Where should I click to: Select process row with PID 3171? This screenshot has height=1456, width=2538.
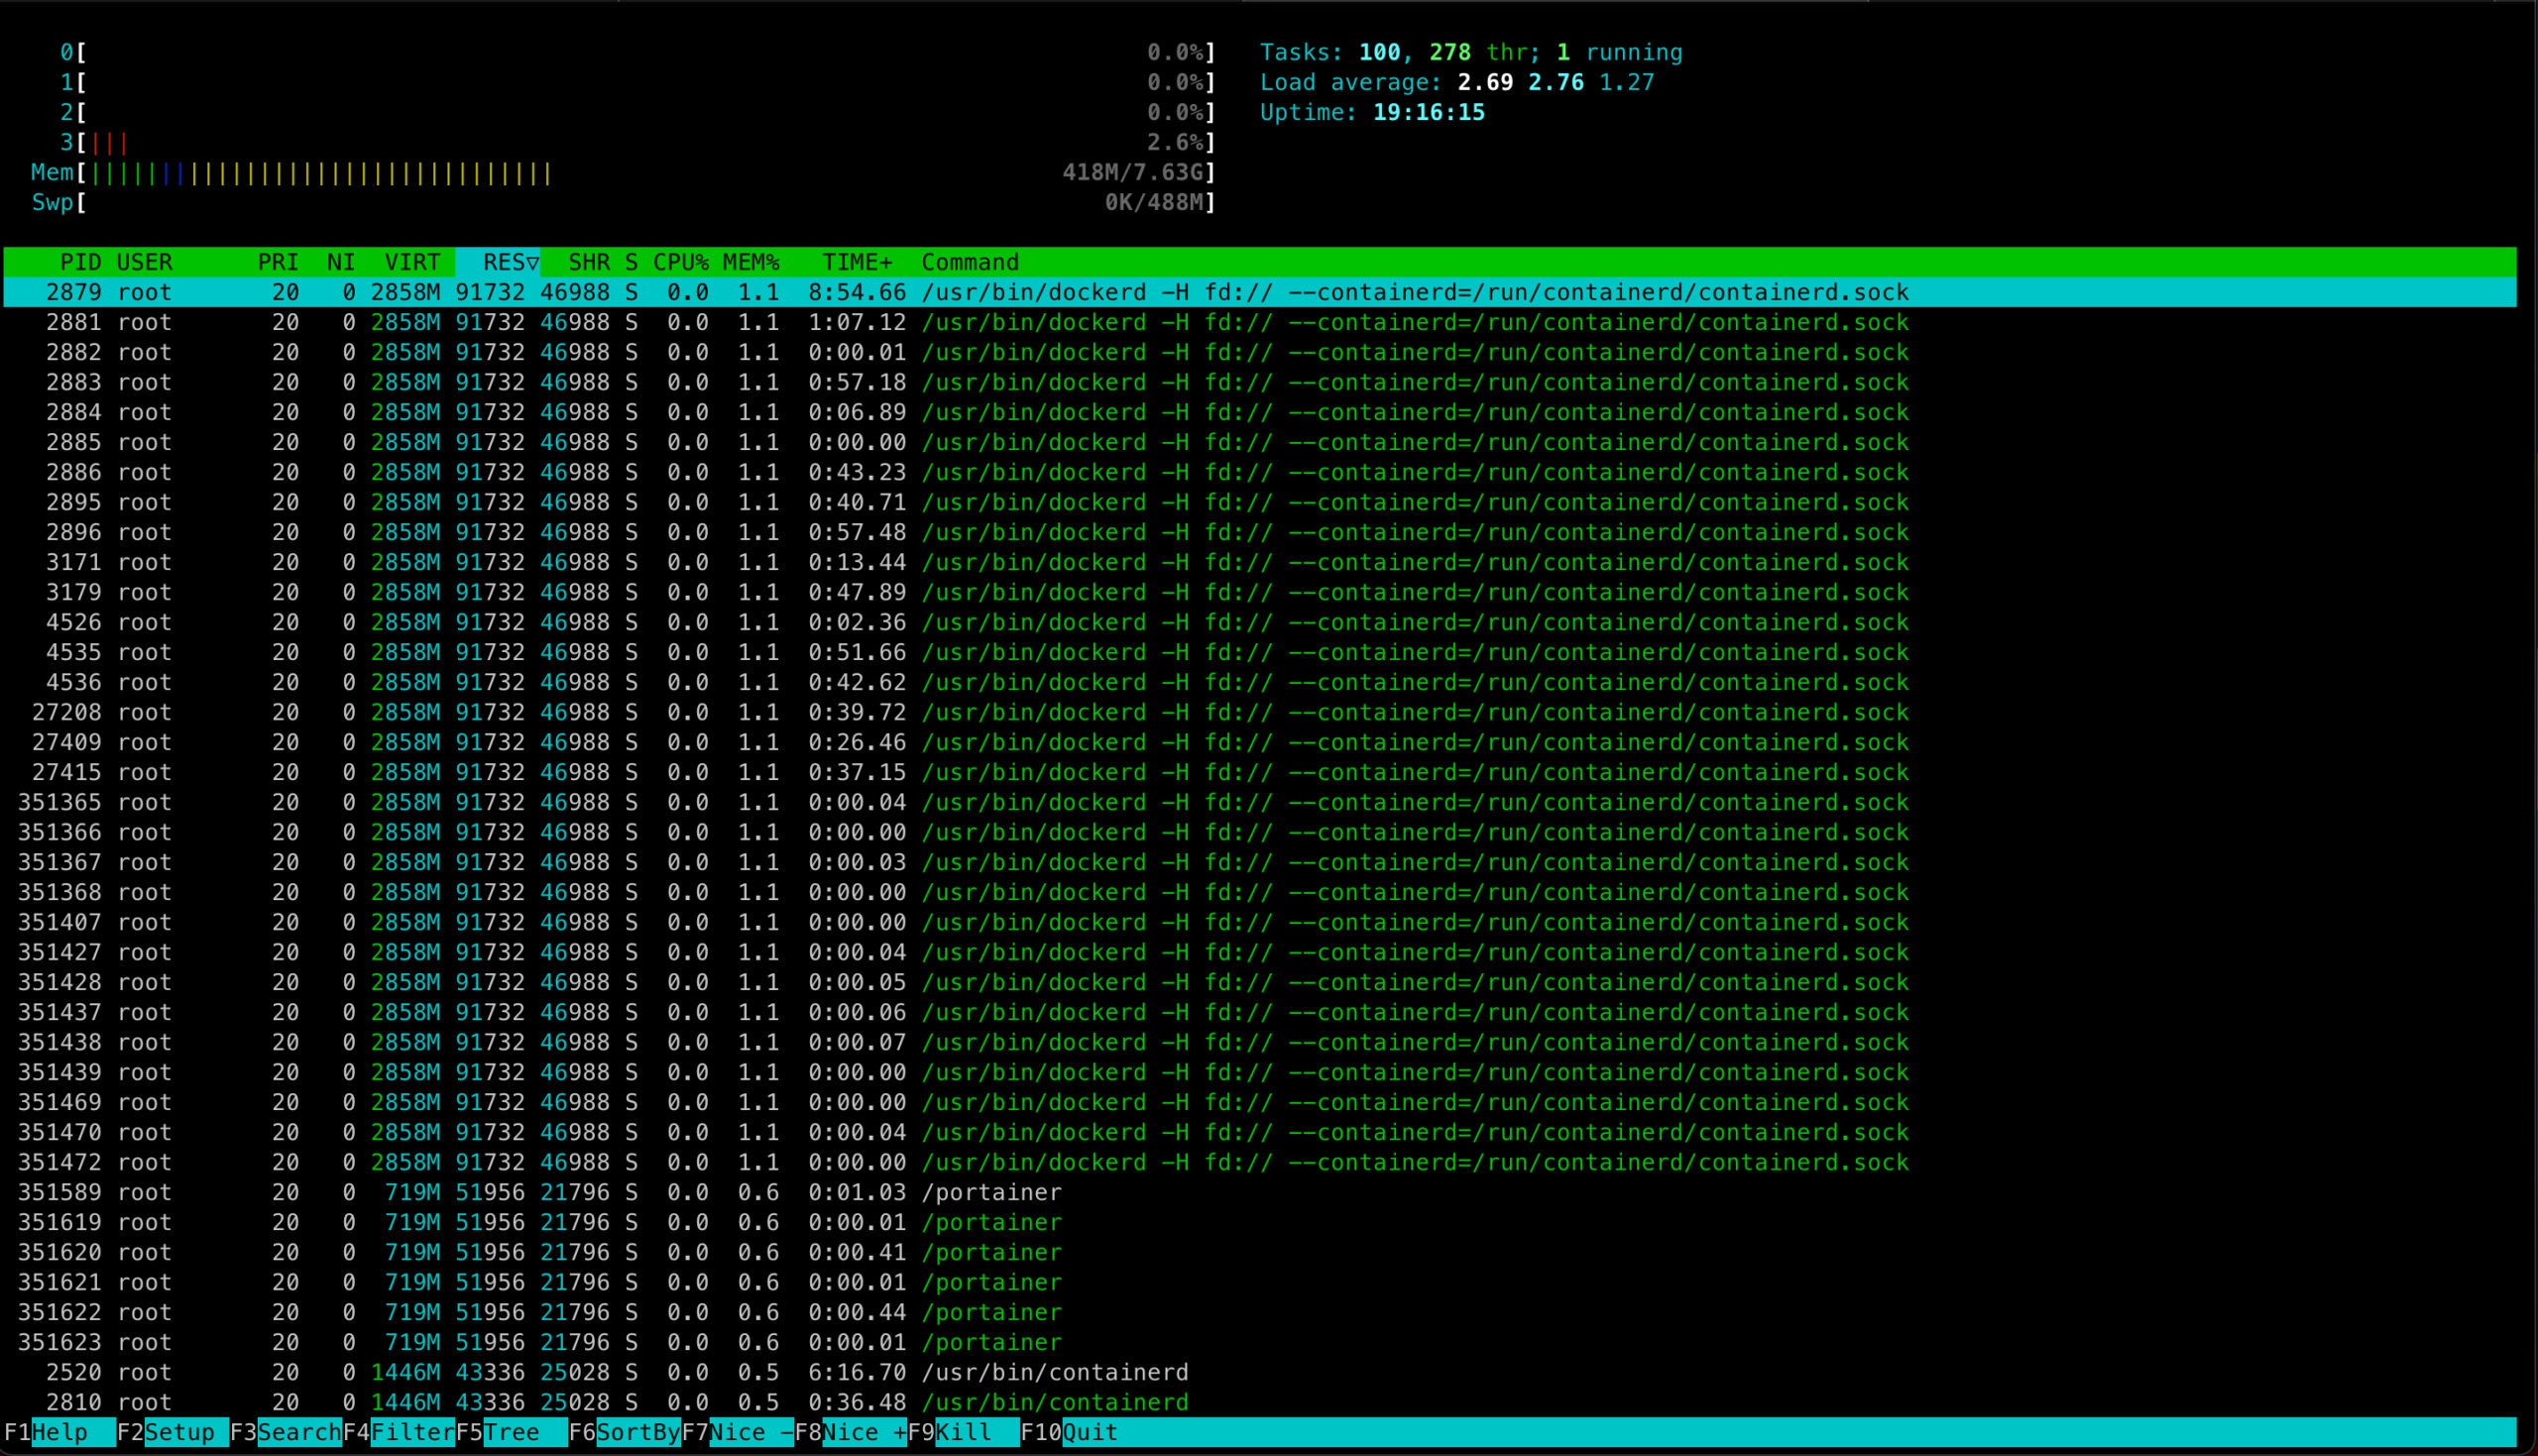[1260, 562]
